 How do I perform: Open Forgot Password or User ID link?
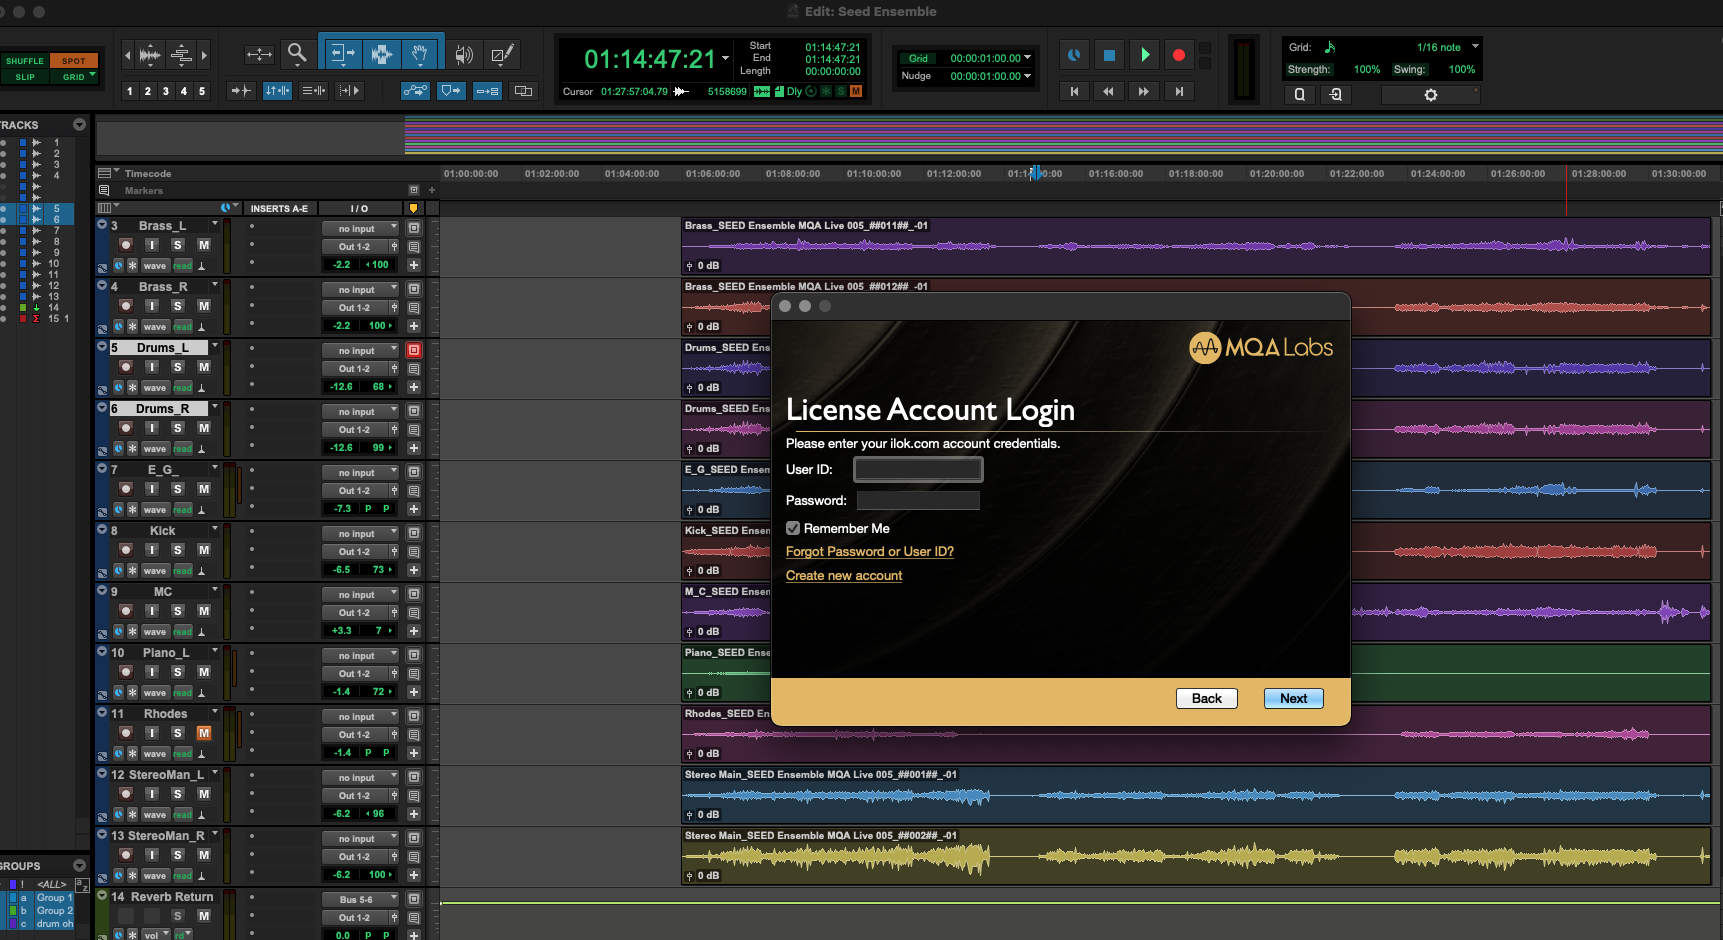point(870,552)
